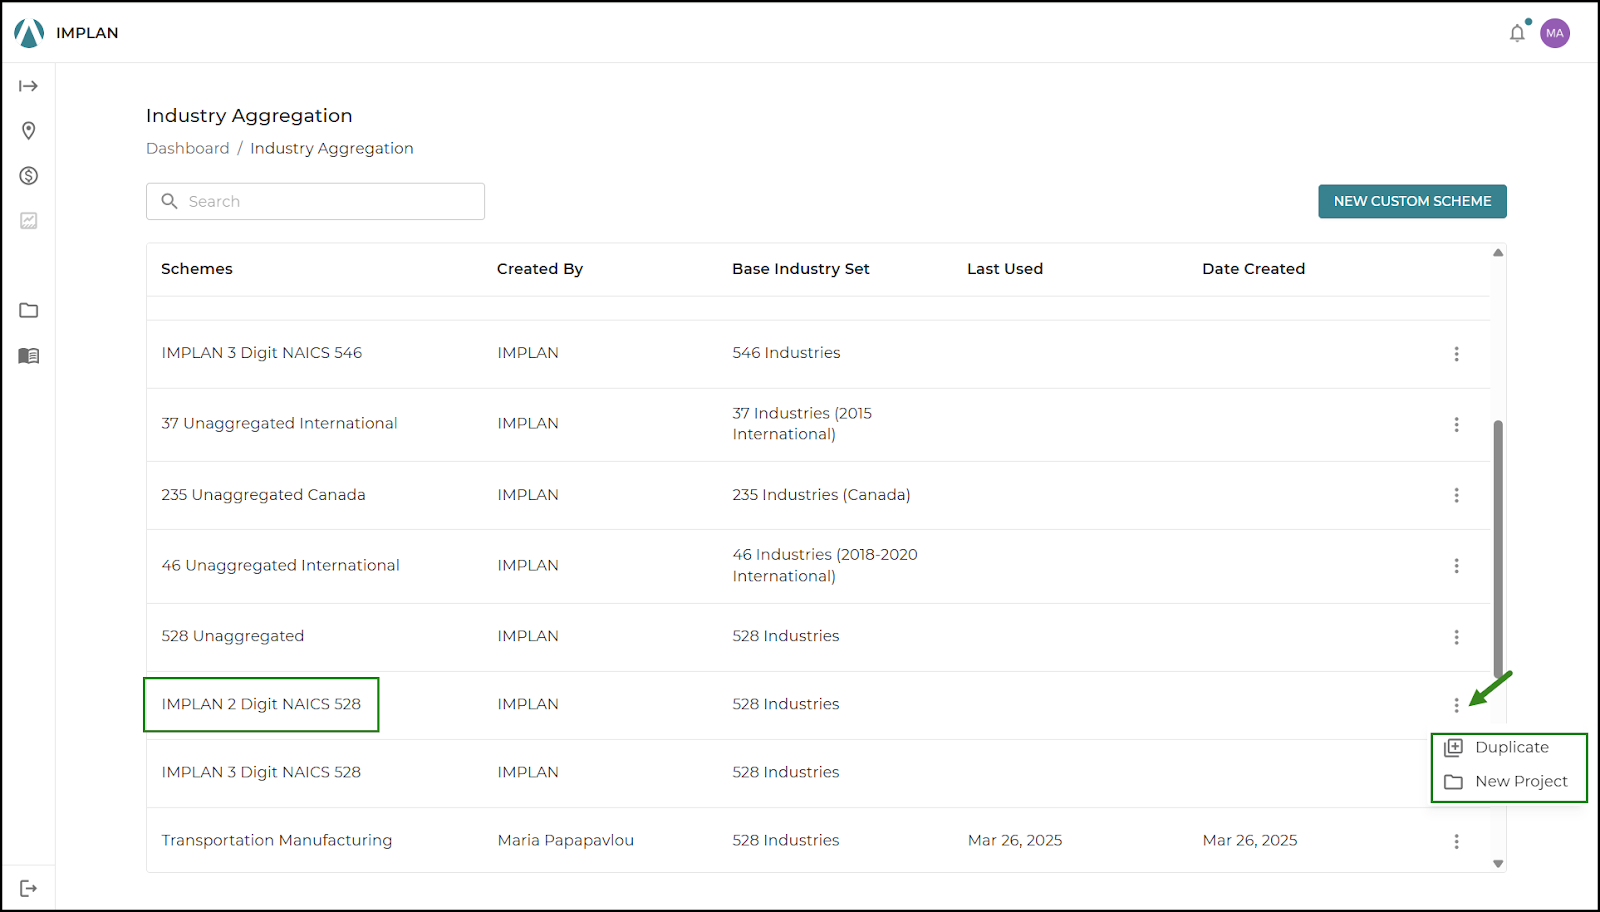Image resolution: width=1600 pixels, height=912 pixels.
Task: Click scroll up arrow of schemes table
Action: pos(1498,253)
